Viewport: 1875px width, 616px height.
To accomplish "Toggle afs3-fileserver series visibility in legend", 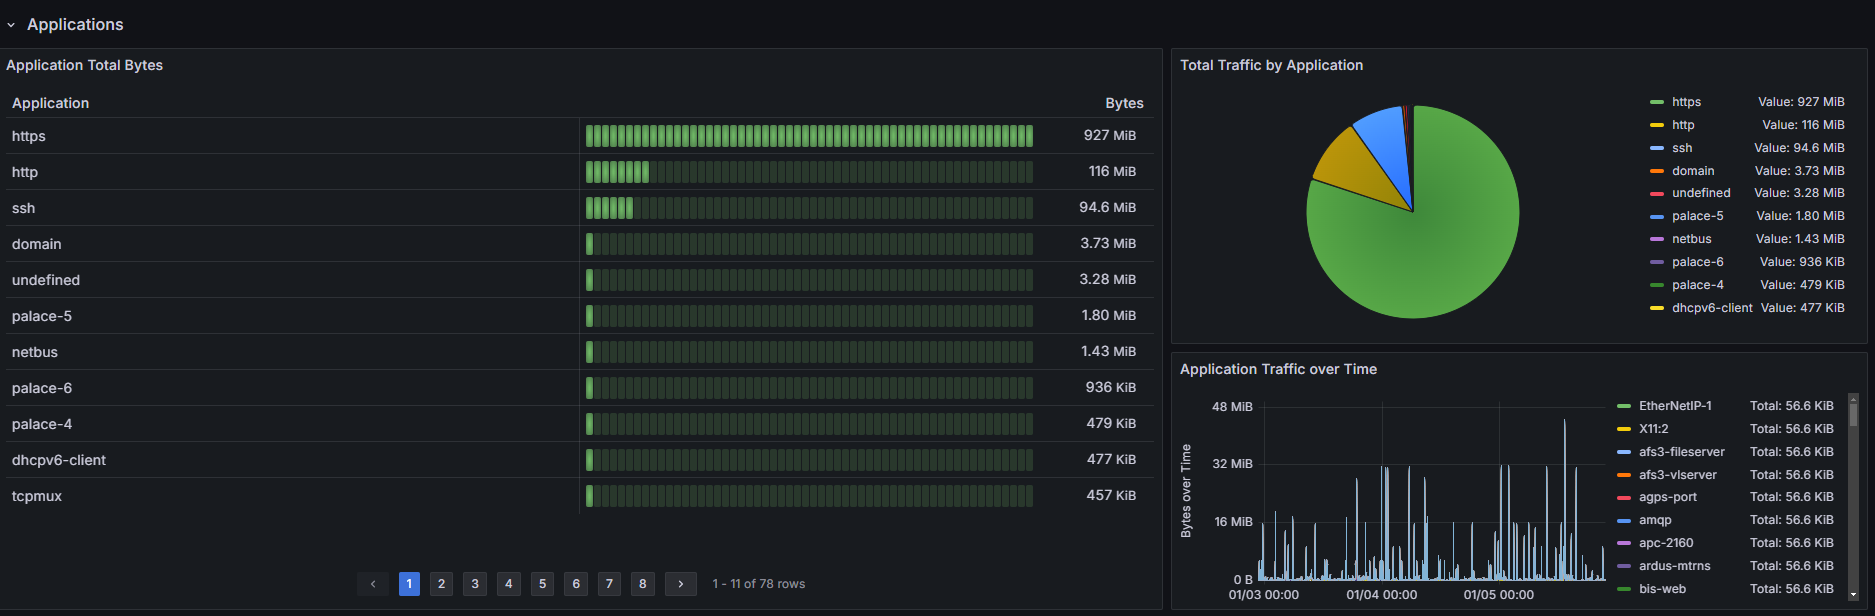I will [x=1681, y=452].
